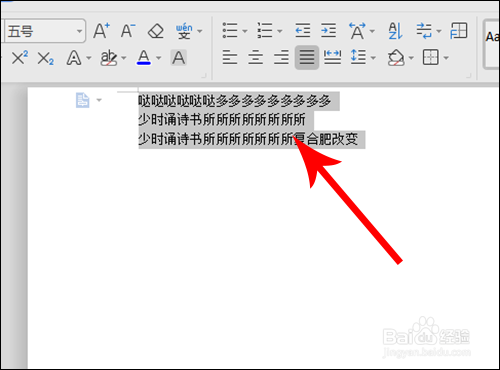Click the line 少时诵诗书所所所所所所所所 without 复合肥改变
Image resolution: width=500 pixels, height=370 pixels.
222,120
